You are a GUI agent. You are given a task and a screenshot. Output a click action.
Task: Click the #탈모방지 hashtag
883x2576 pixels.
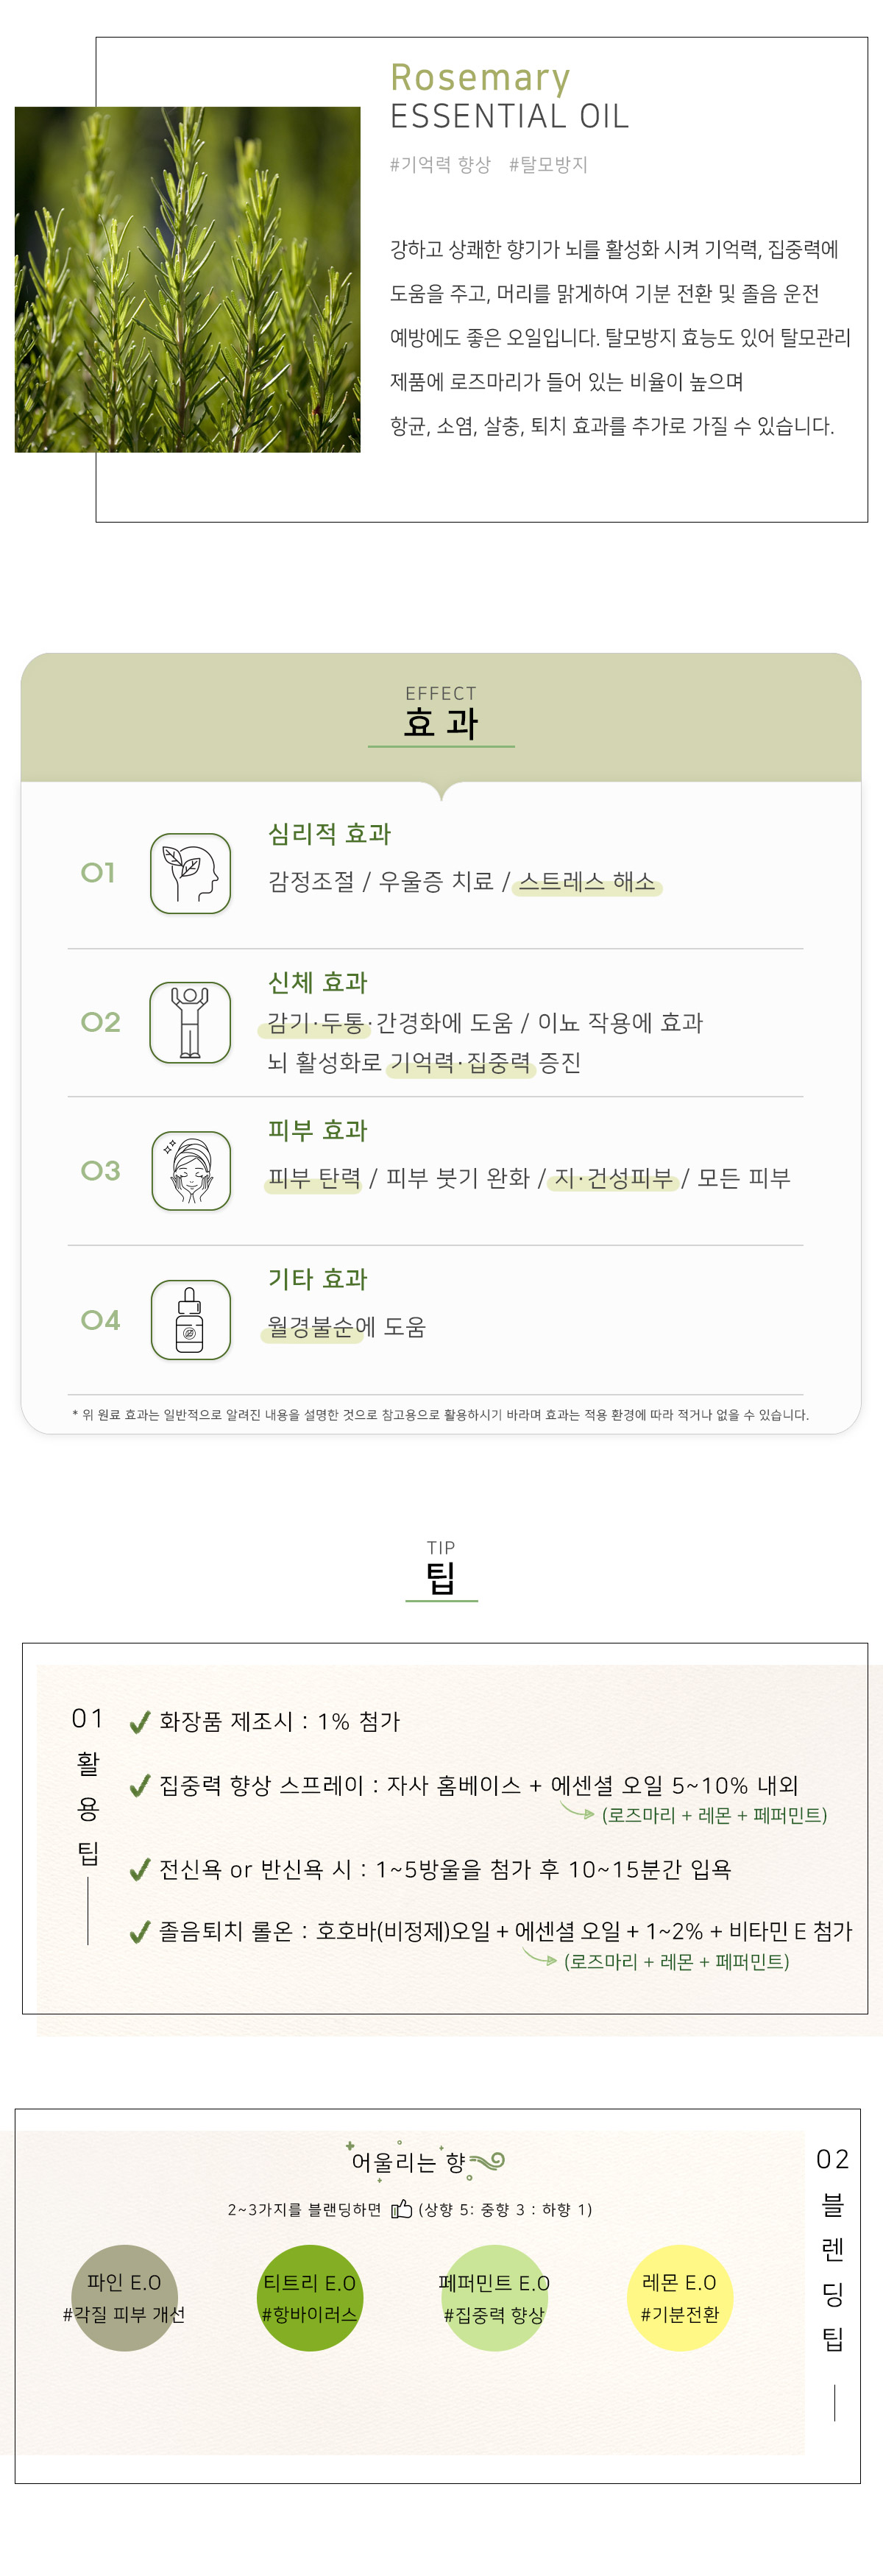point(548,165)
